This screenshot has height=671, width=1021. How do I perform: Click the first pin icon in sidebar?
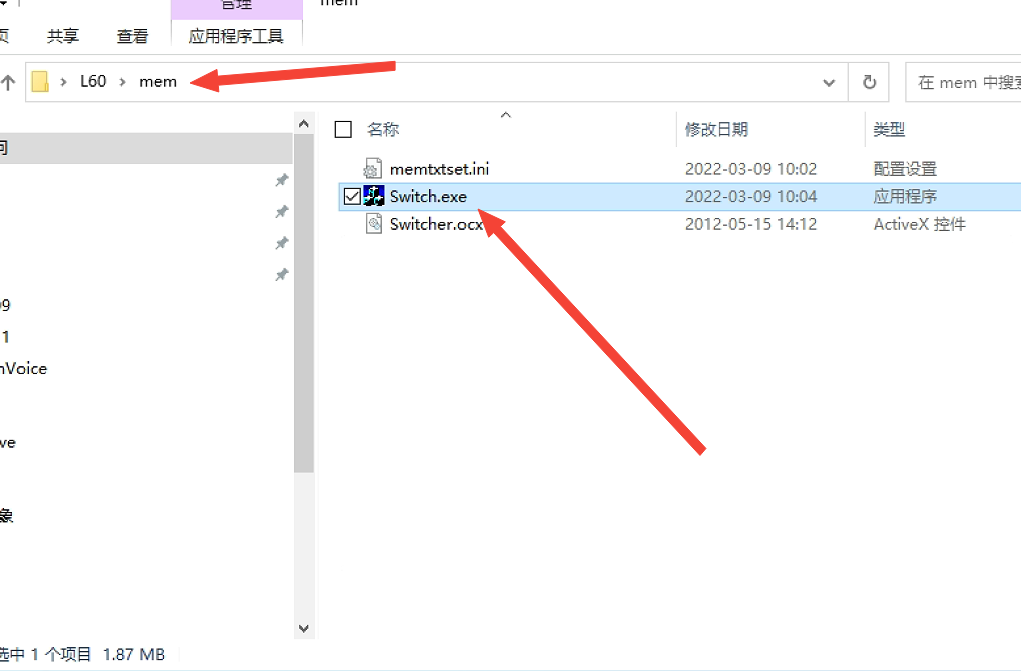point(281,180)
